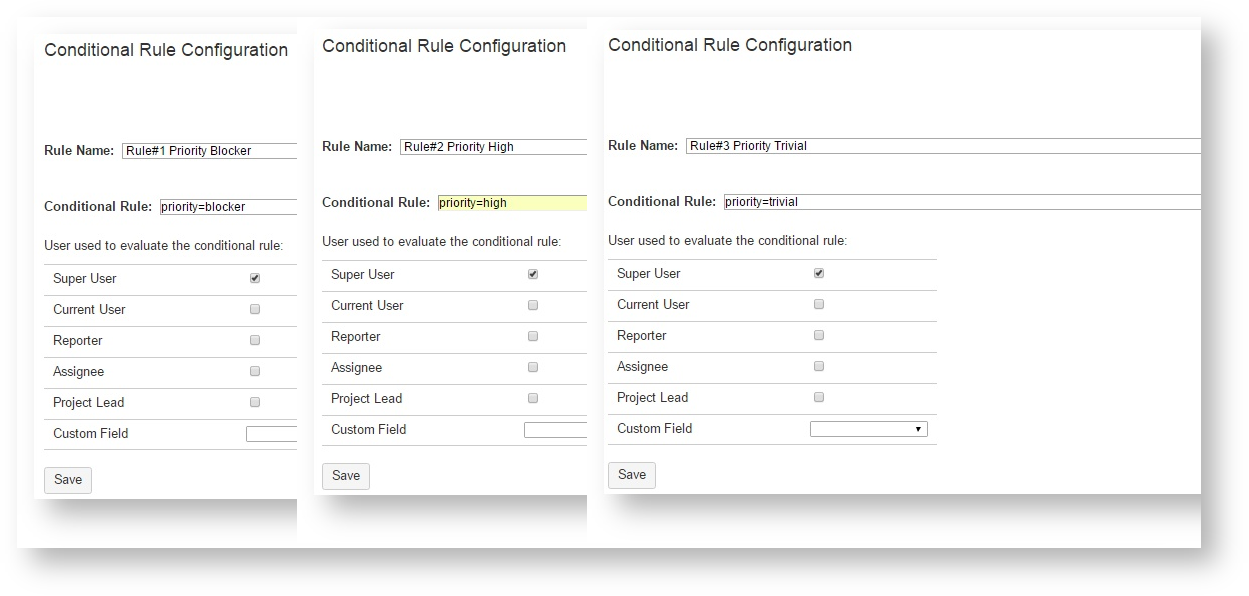Image resolution: width=1249 pixels, height=596 pixels.
Task: Tick Project Lead in Rule#3 panel
Action: coord(819,397)
